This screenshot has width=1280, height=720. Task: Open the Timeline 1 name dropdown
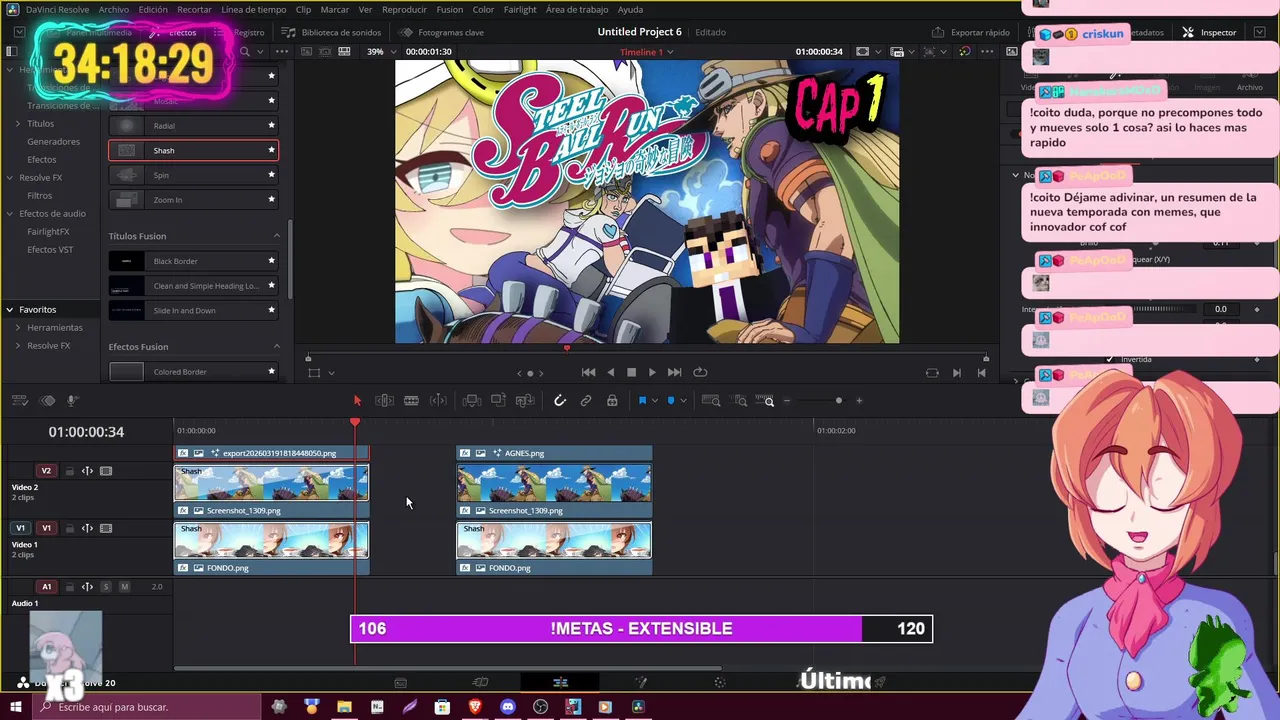[x=647, y=51]
